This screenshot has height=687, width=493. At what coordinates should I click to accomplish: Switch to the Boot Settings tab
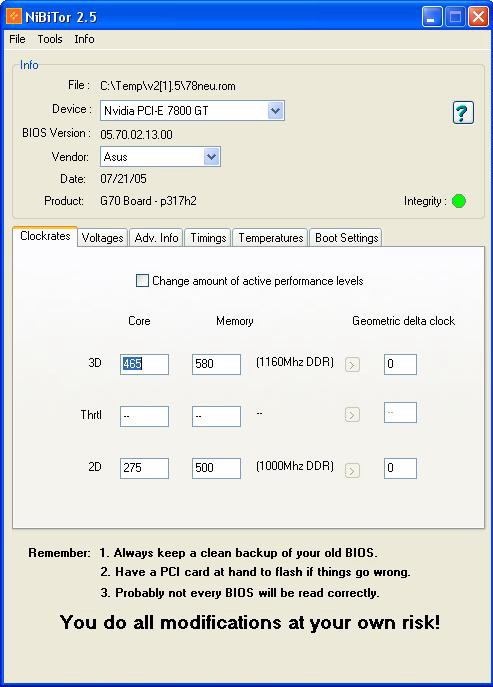pos(346,238)
